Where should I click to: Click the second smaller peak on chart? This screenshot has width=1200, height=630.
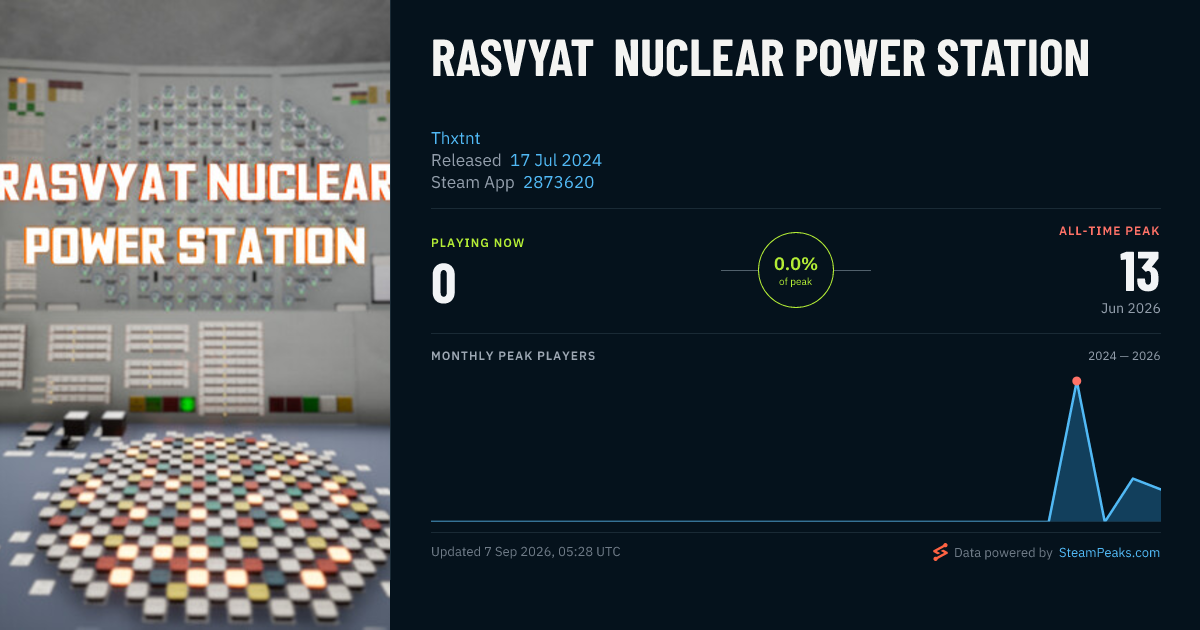(x=1133, y=479)
